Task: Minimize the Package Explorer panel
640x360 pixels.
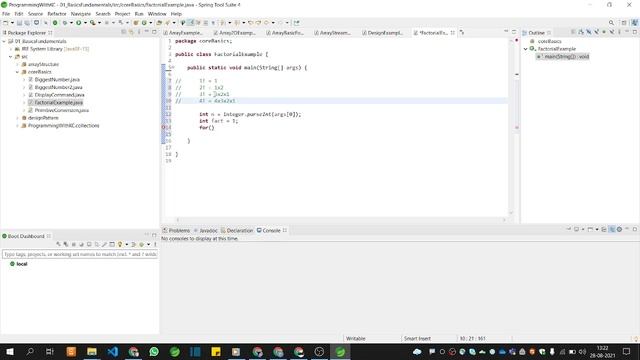Action: (147, 32)
